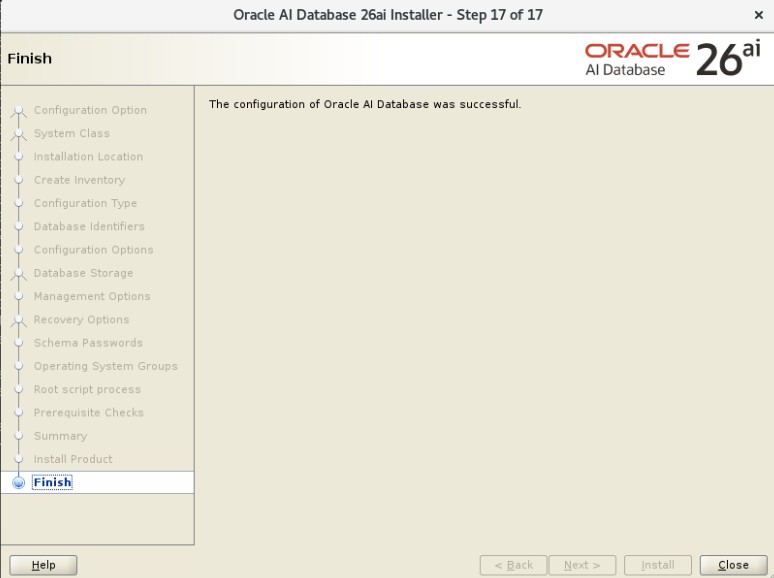Click the configuration successful message text

coord(365,104)
